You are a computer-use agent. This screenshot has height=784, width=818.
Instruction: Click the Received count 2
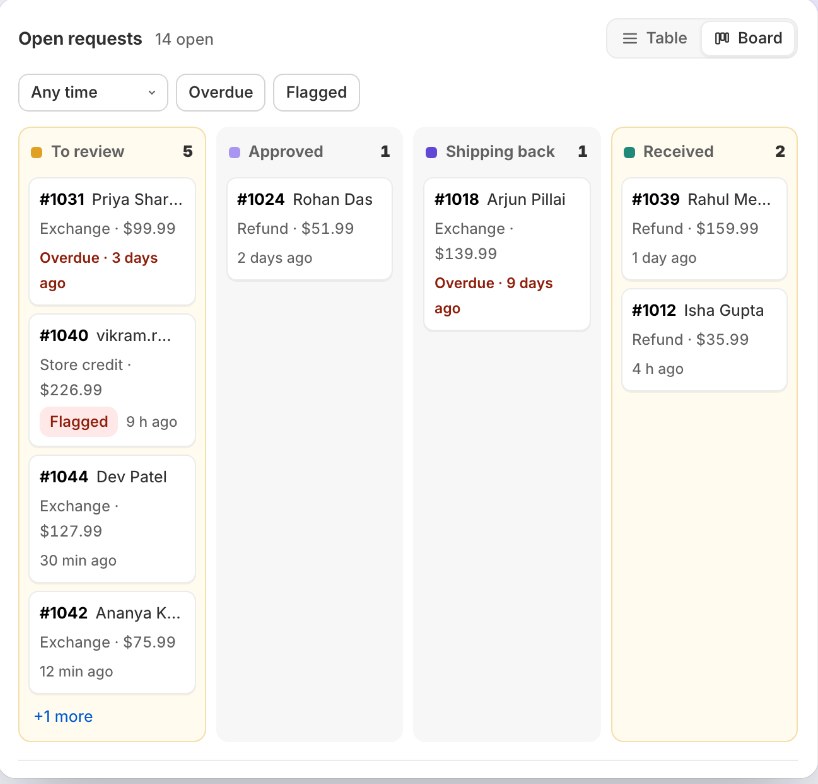(780, 152)
